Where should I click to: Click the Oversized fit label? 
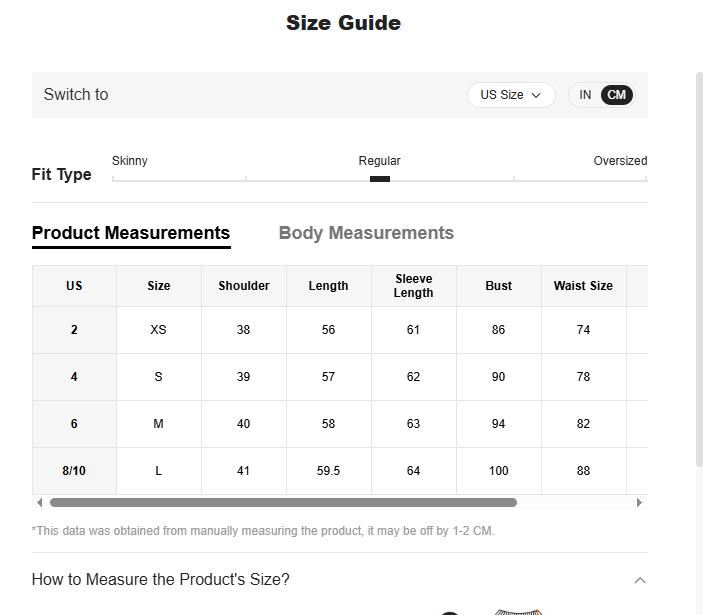point(620,161)
